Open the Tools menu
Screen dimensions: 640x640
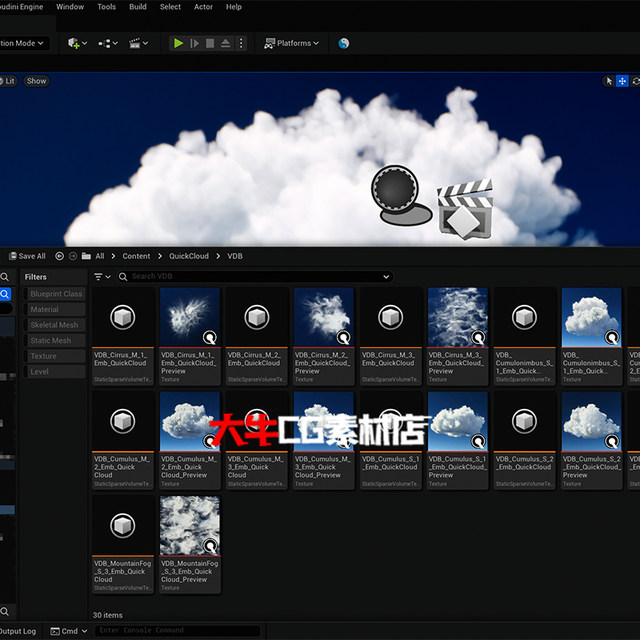pyautogui.click(x=107, y=7)
